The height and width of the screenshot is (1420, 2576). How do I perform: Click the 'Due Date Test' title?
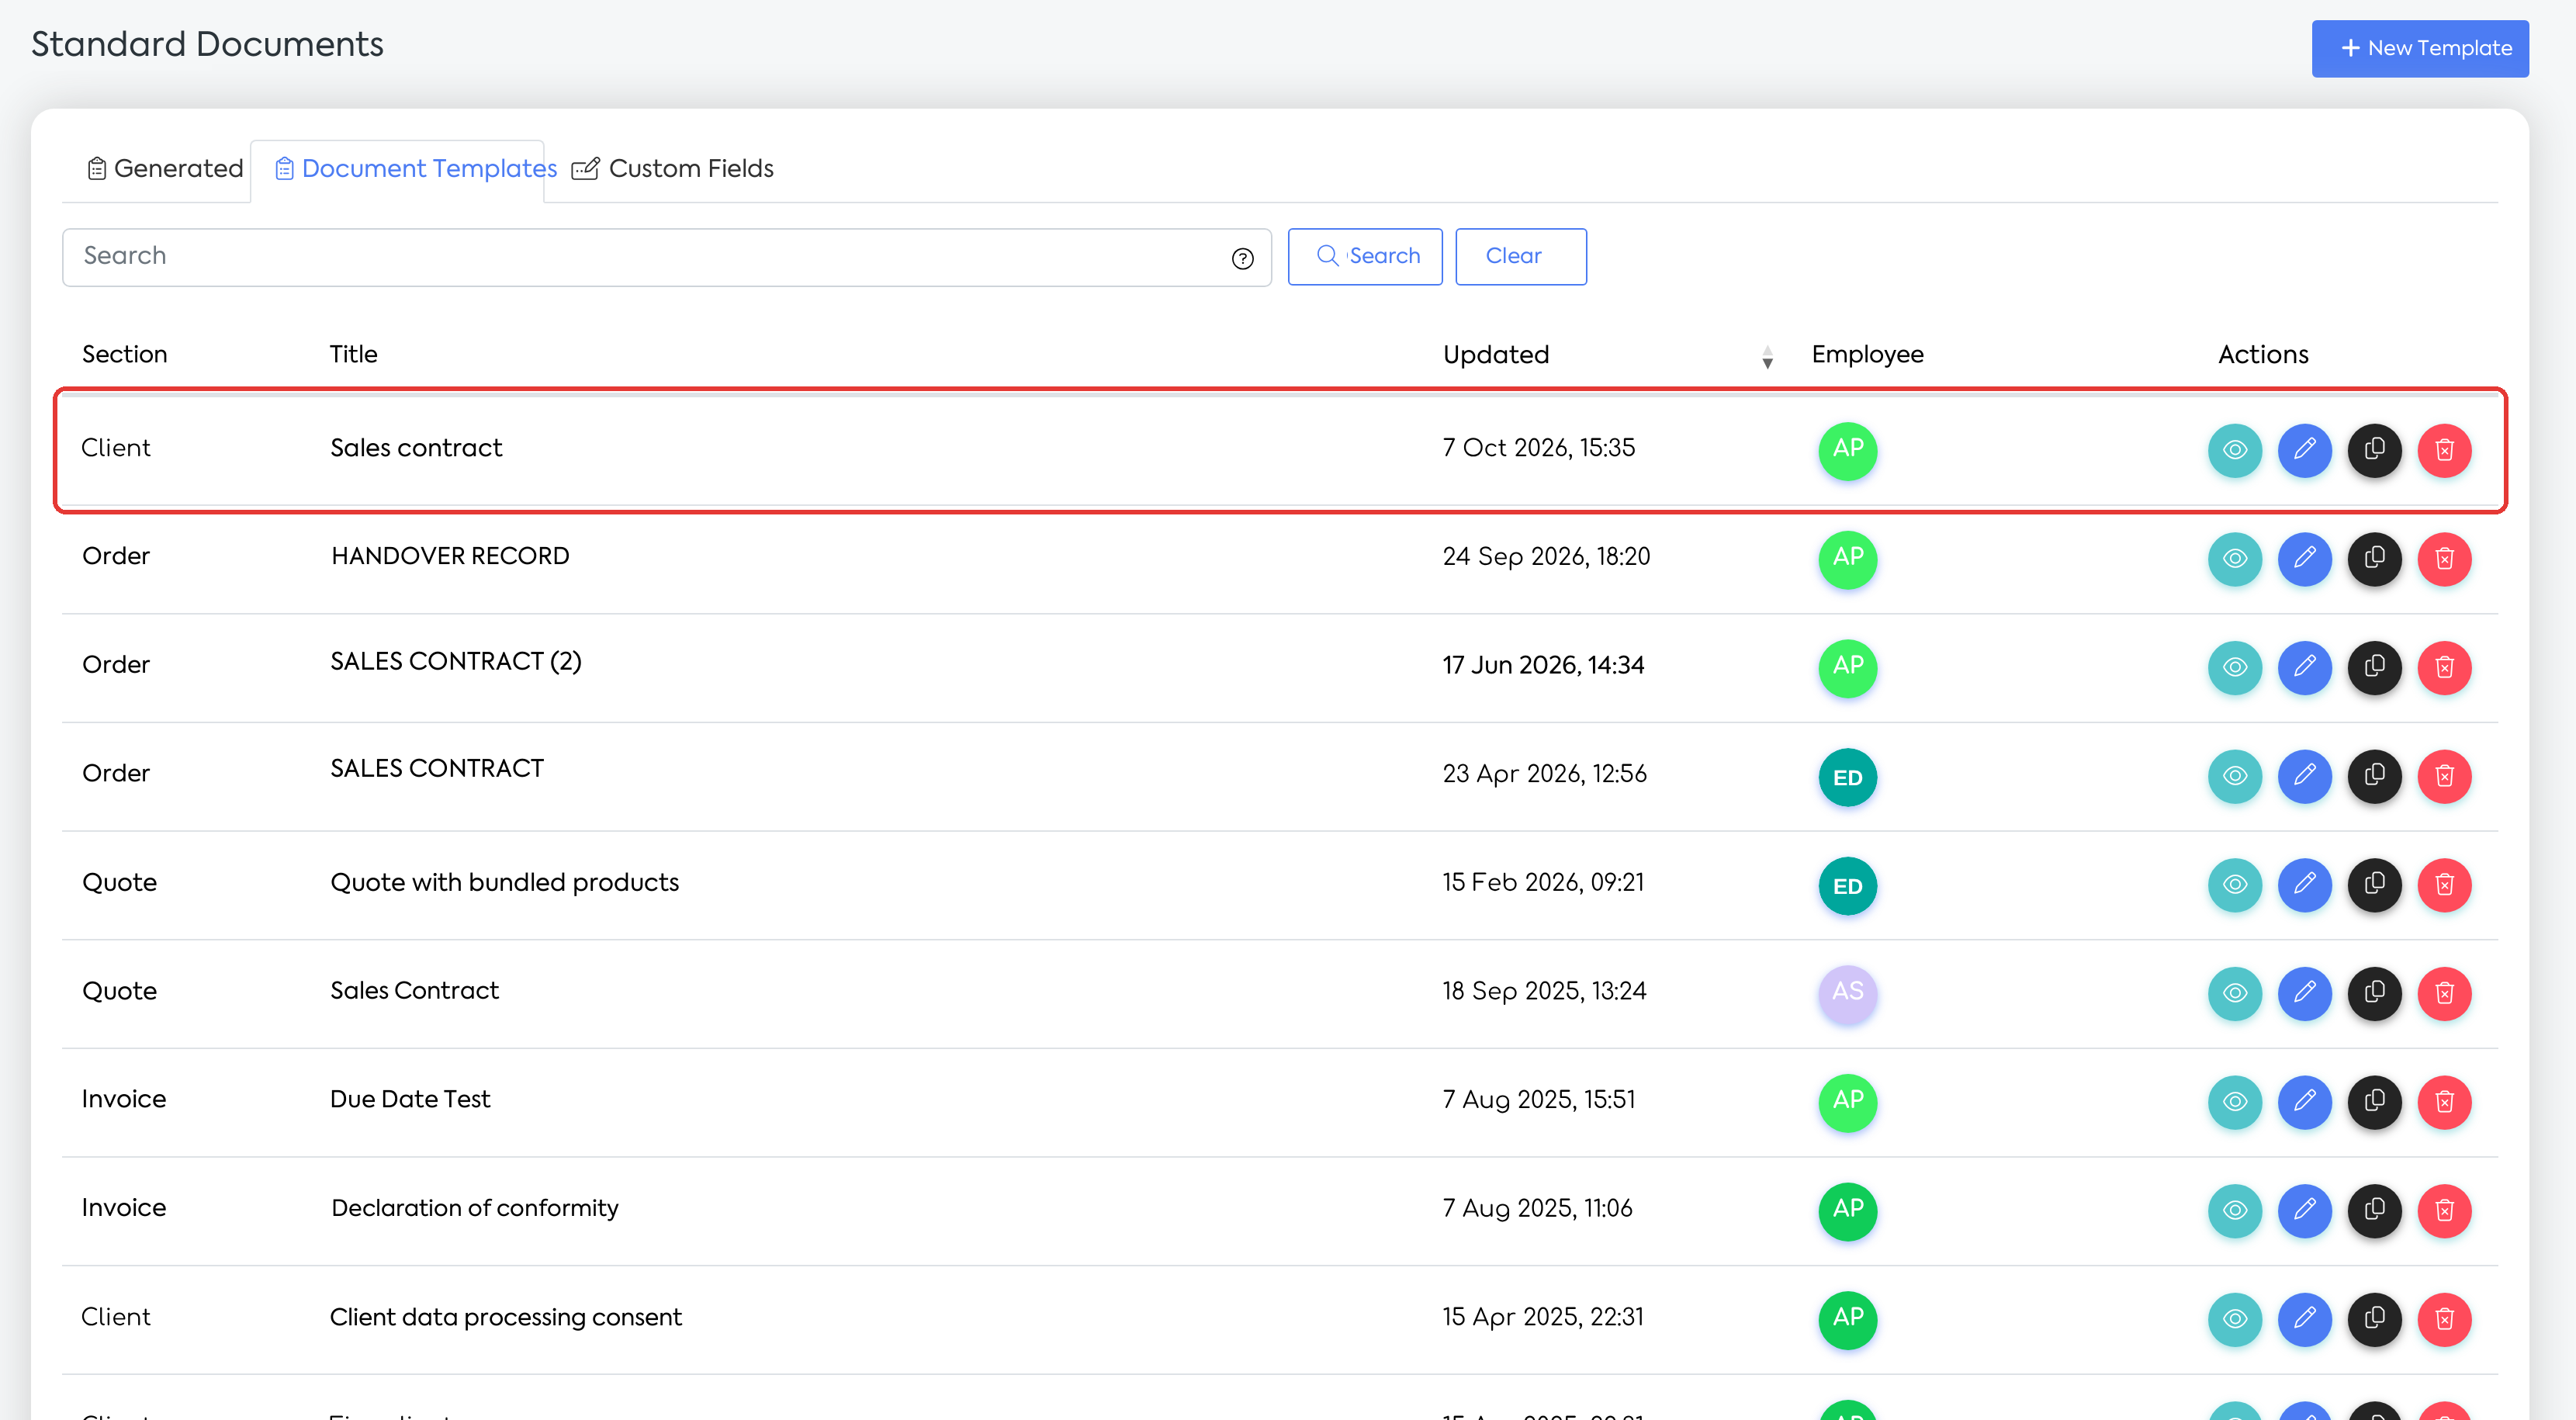point(410,1099)
